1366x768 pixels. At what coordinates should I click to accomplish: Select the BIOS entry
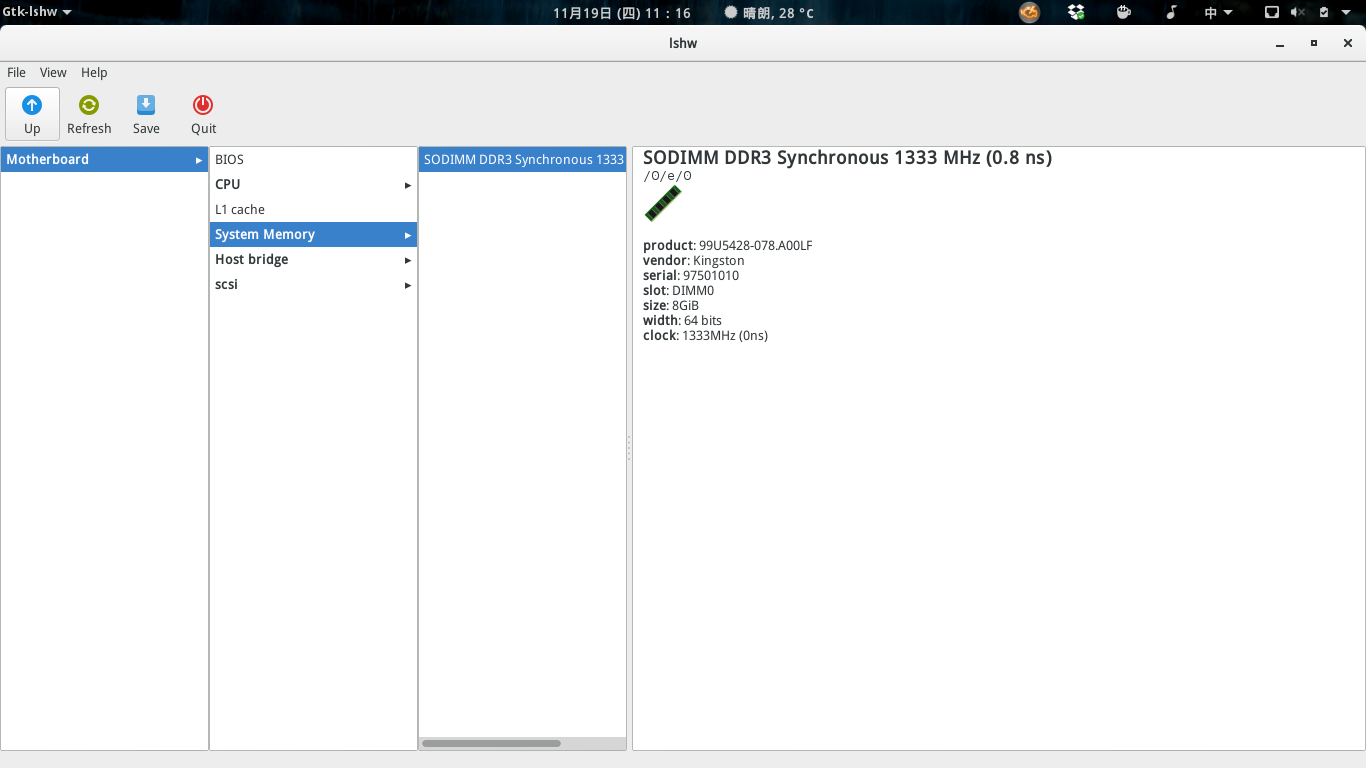pyautogui.click(x=229, y=159)
